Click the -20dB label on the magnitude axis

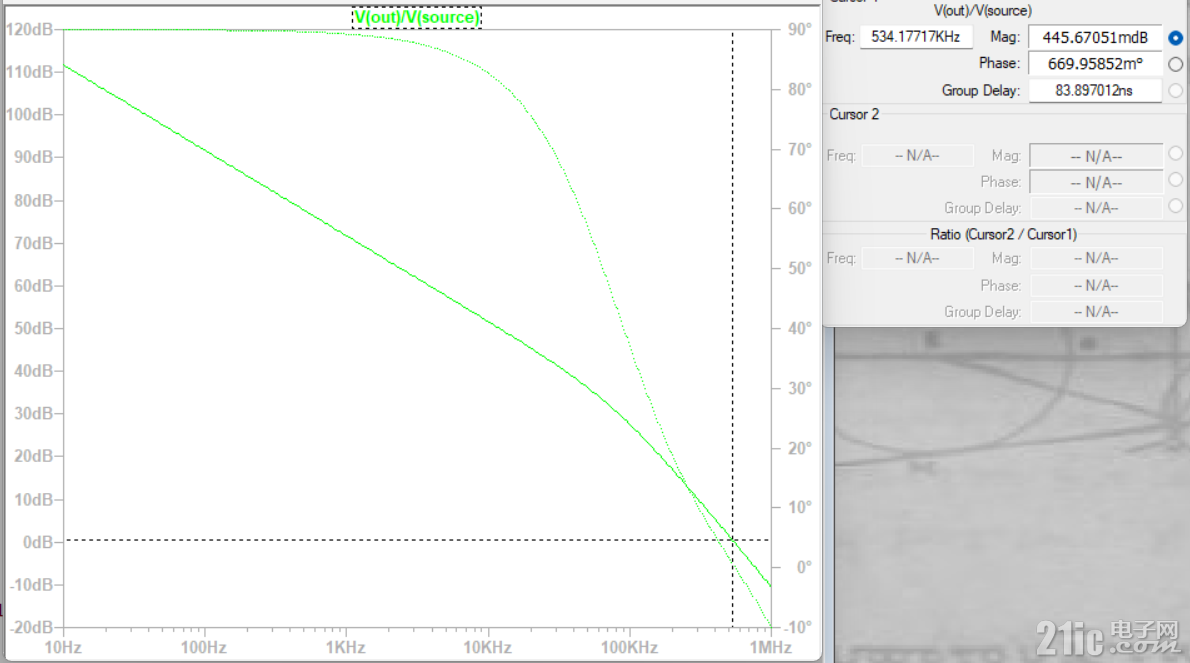click(x=31, y=627)
